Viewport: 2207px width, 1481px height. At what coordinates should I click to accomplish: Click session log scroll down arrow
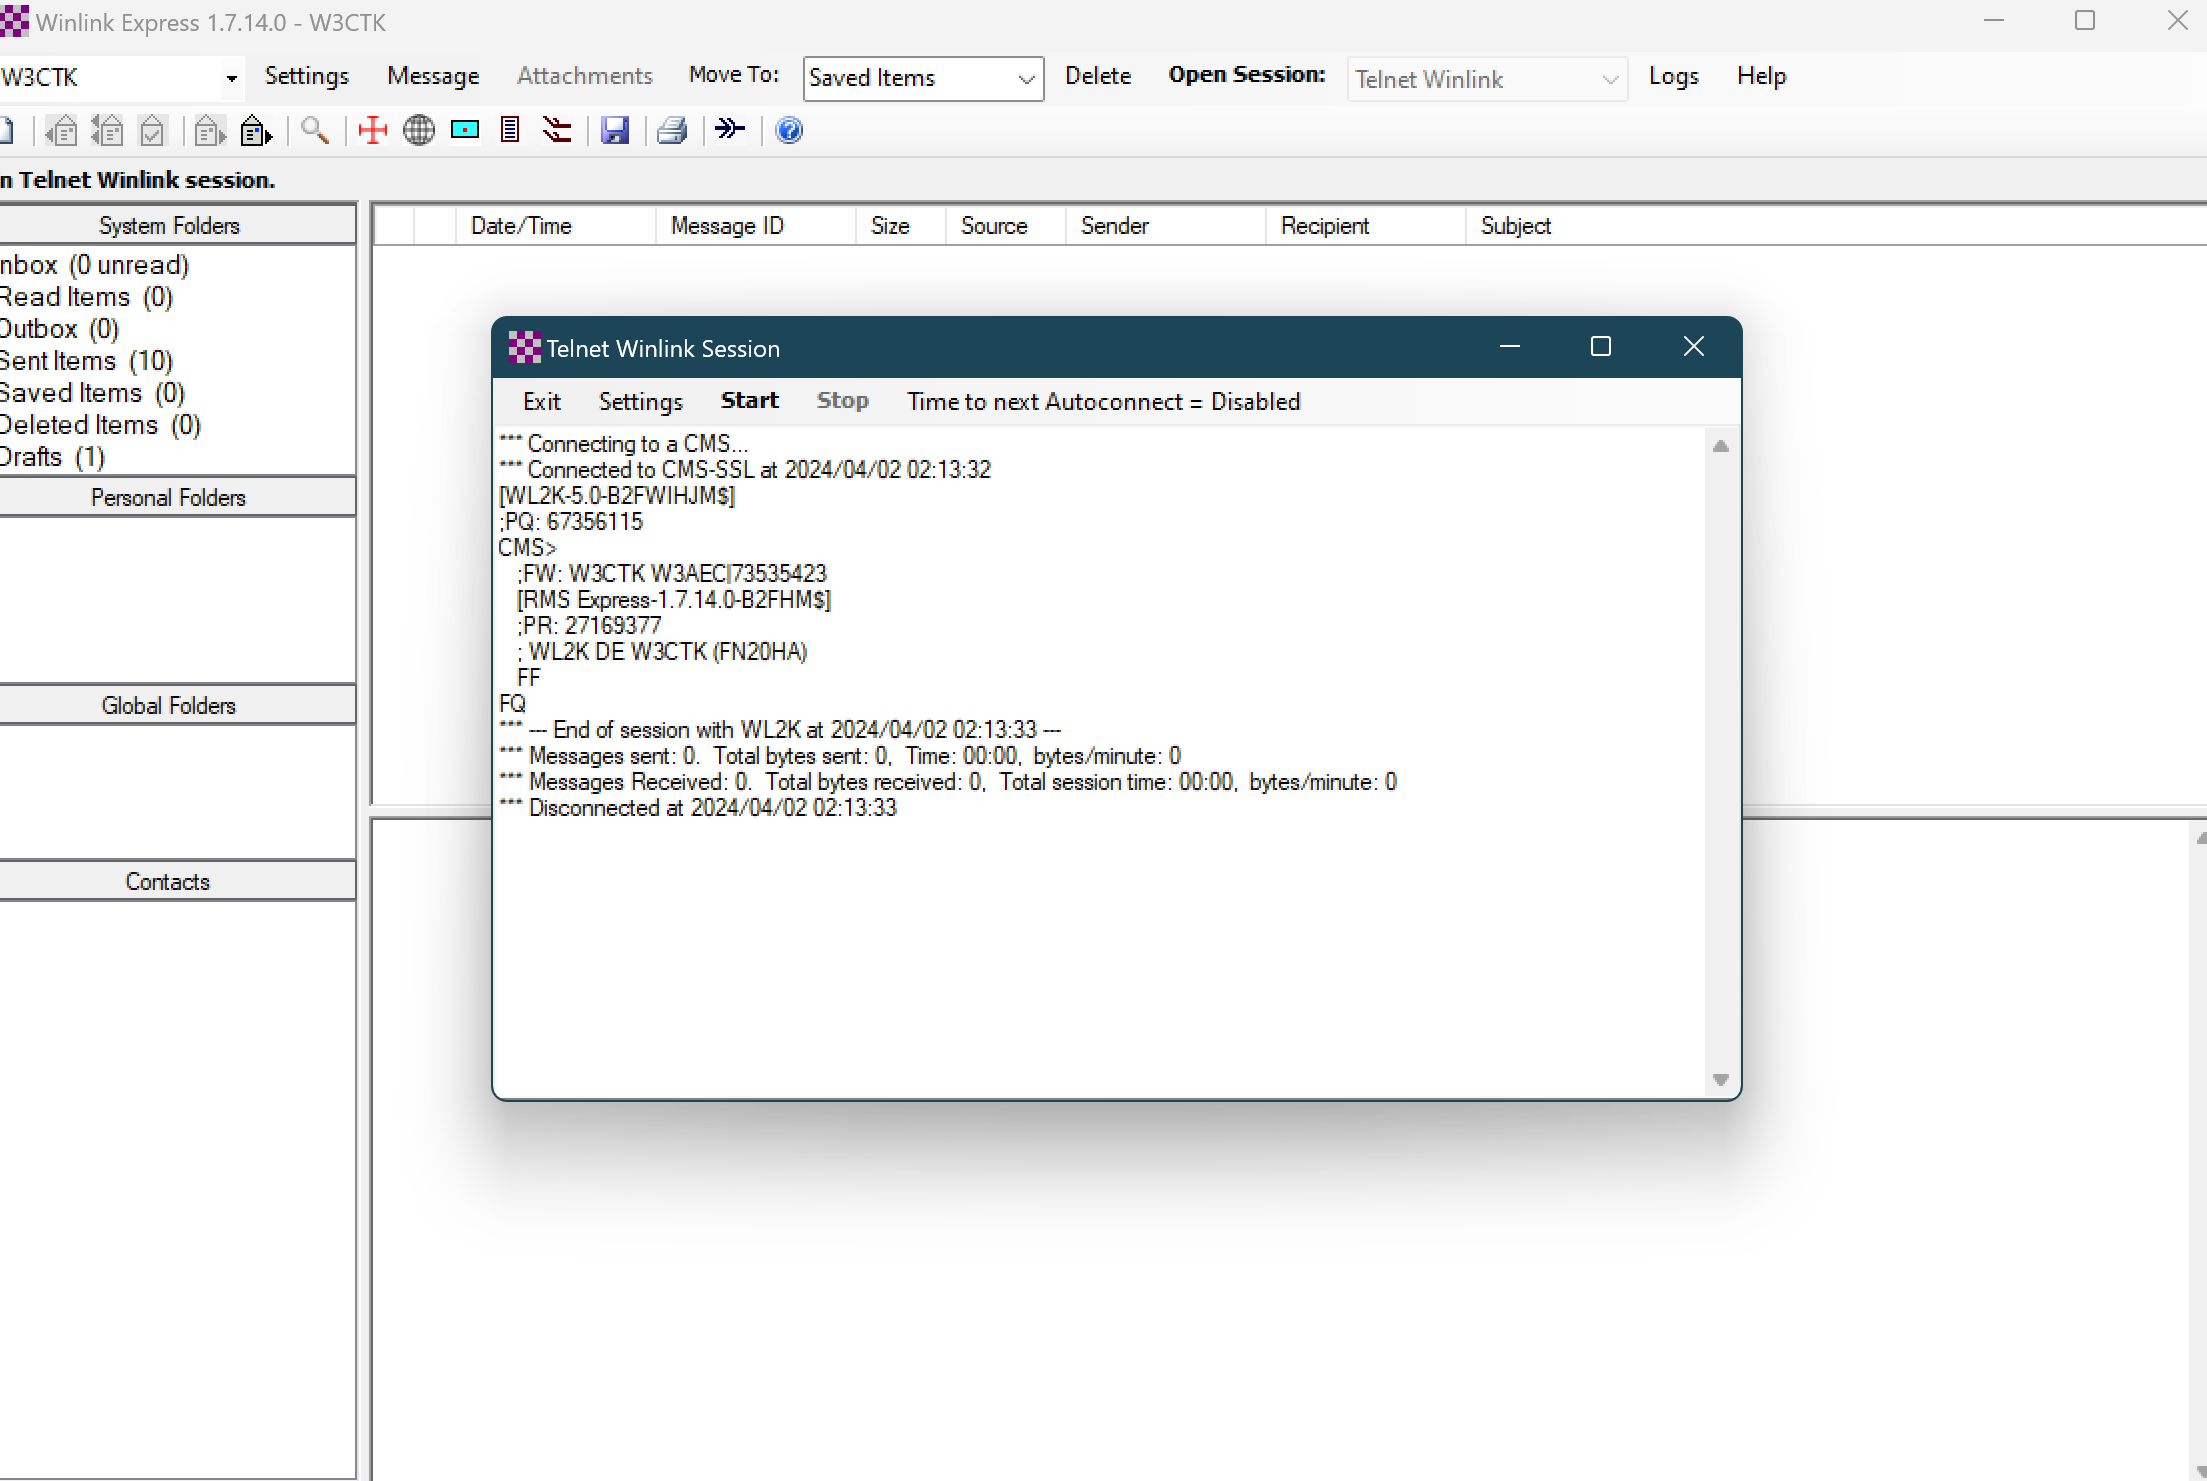pos(1720,1079)
